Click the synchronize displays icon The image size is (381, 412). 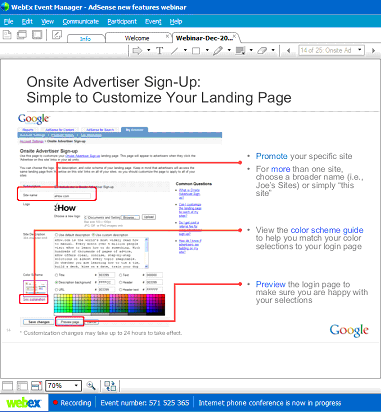click(110, 386)
